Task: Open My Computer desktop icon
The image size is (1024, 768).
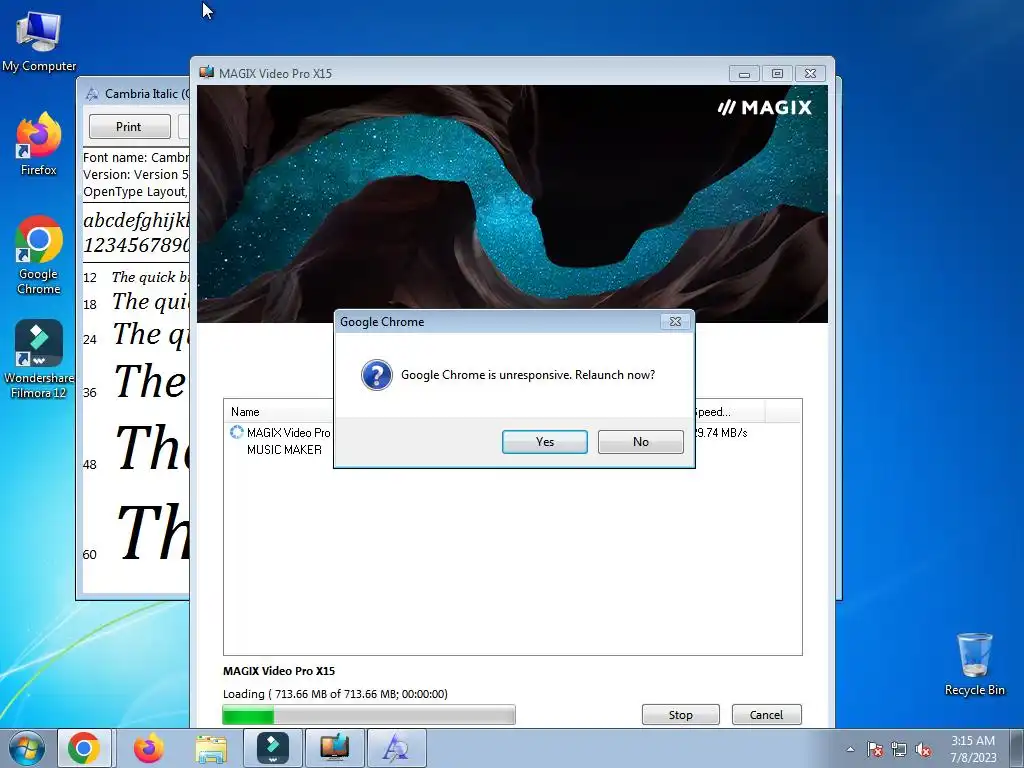Action: [x=39, y=42]
